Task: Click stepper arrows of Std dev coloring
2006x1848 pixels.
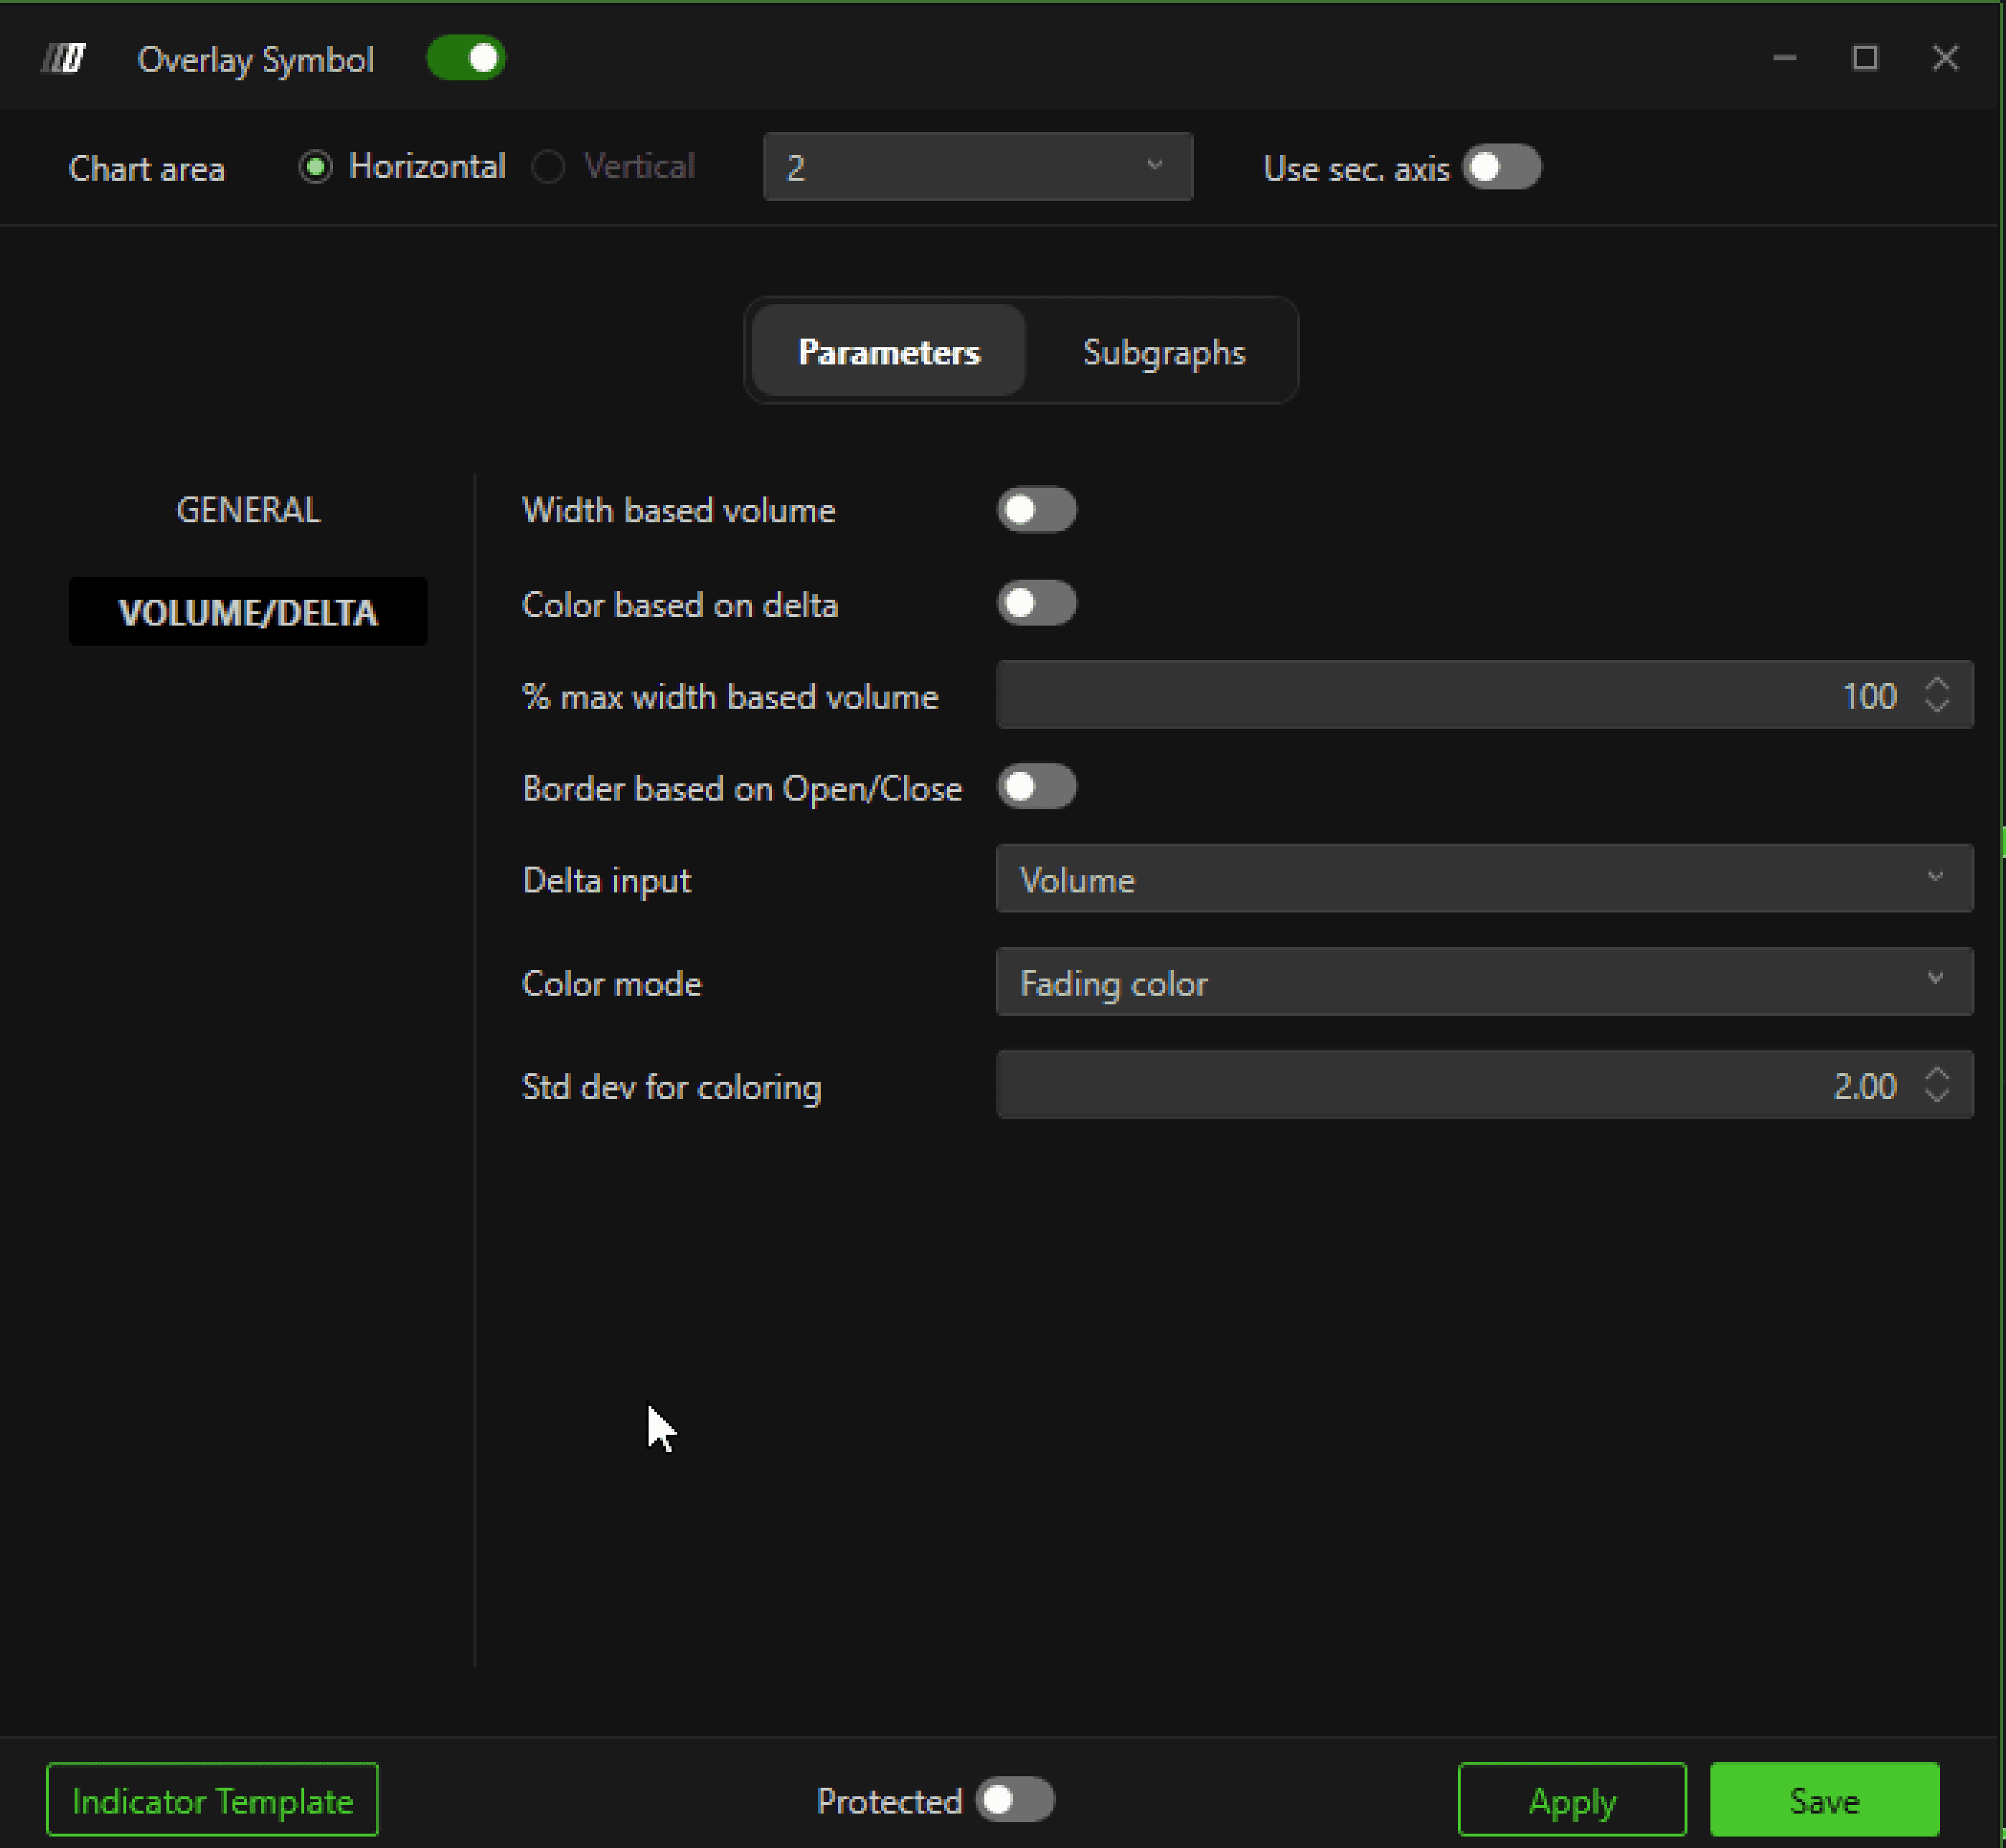Action: click(x=1936, y=1085)
